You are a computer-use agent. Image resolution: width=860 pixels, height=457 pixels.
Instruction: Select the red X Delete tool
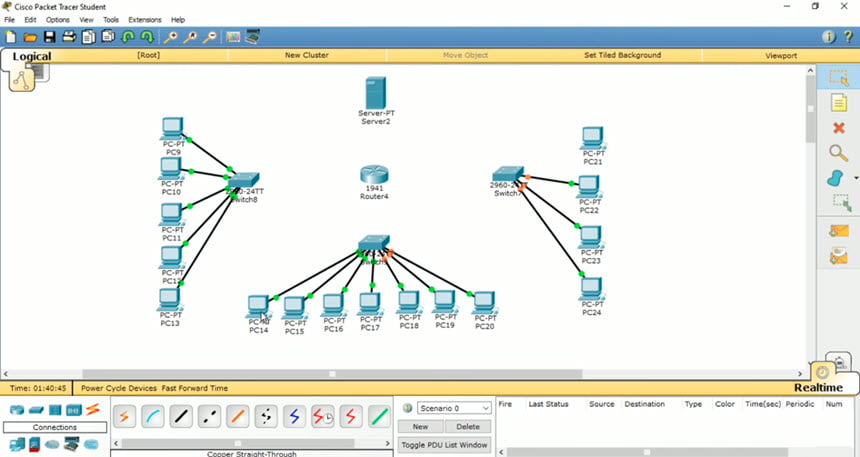839,128
